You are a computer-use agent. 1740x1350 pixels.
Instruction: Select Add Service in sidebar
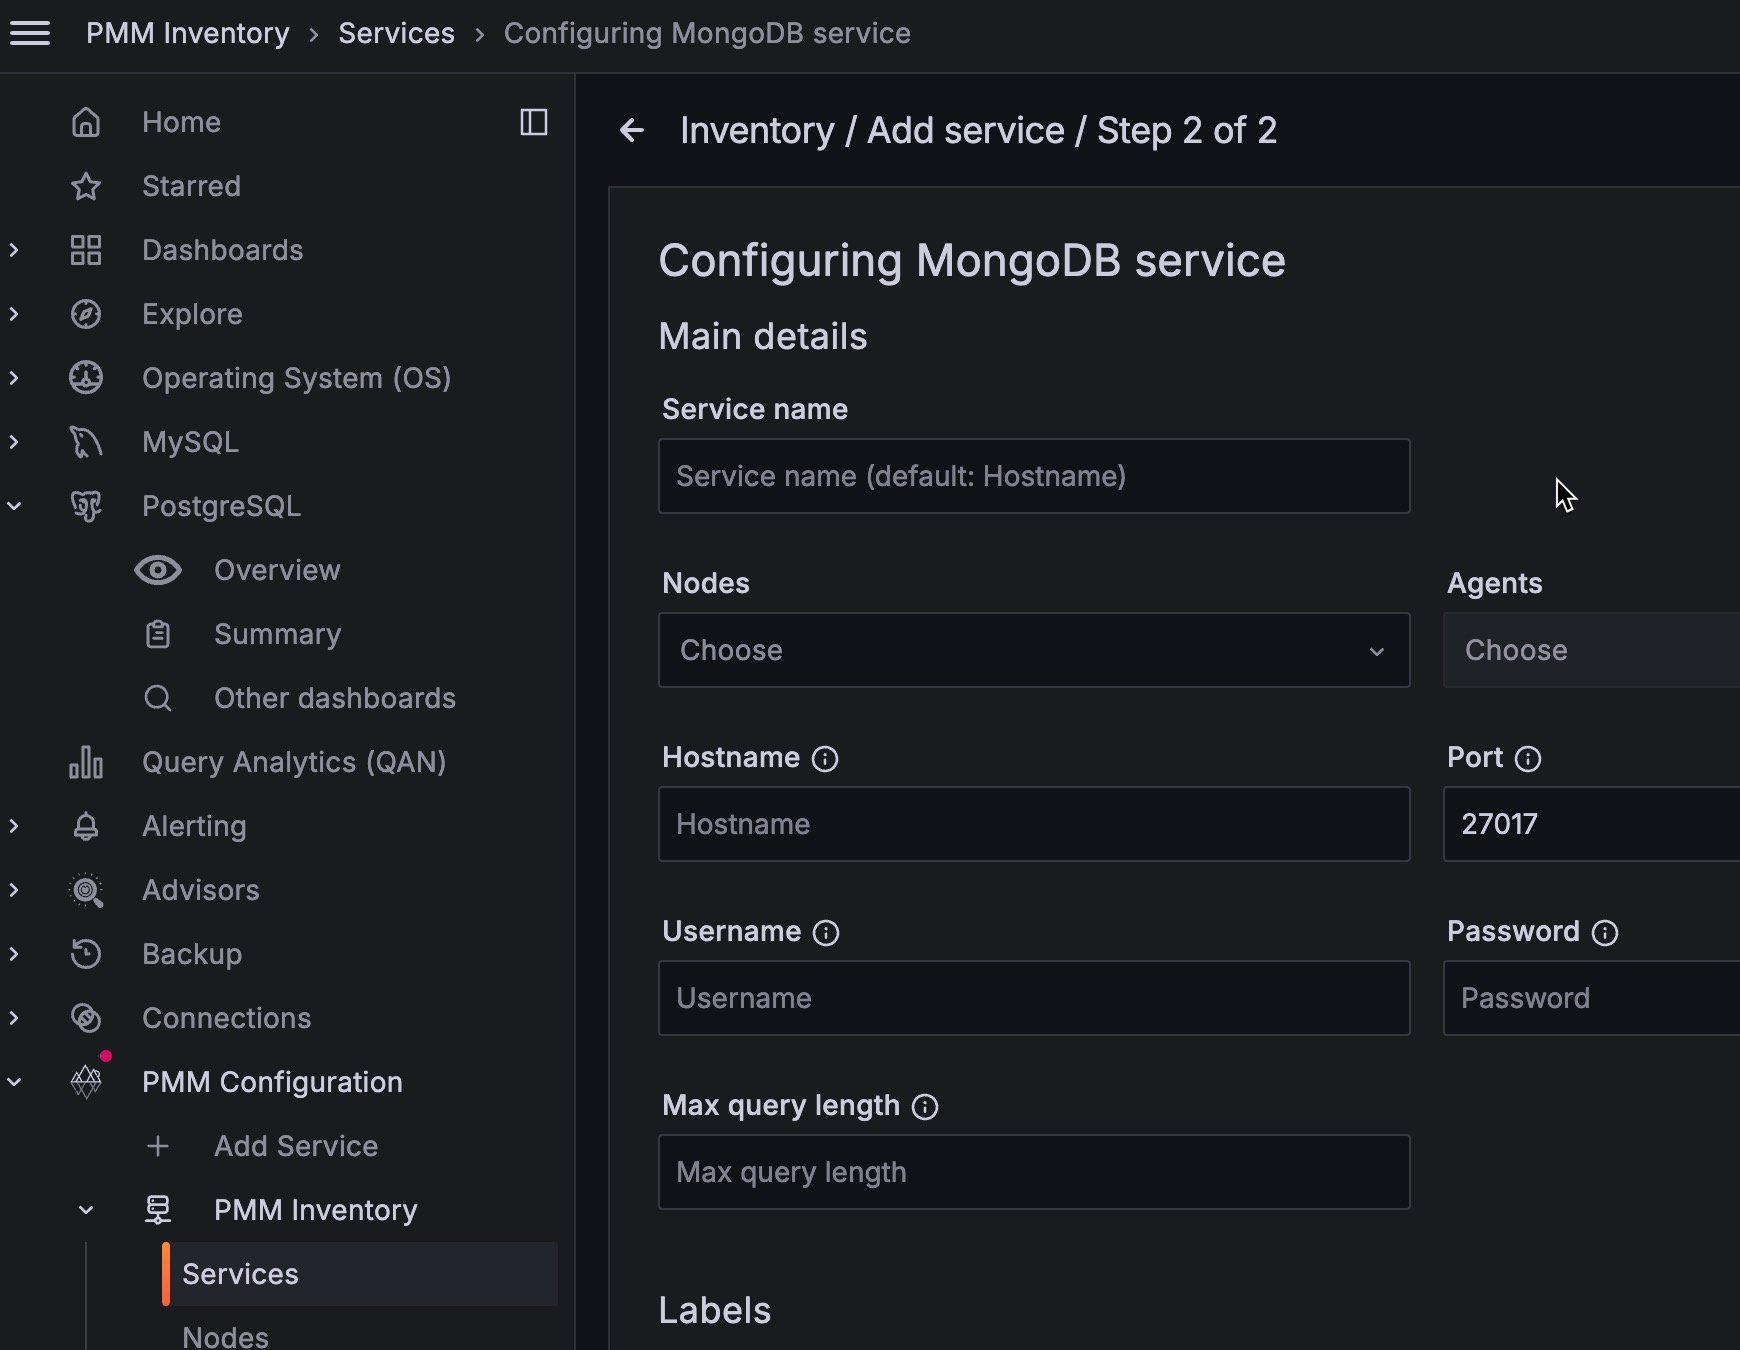295,1146
